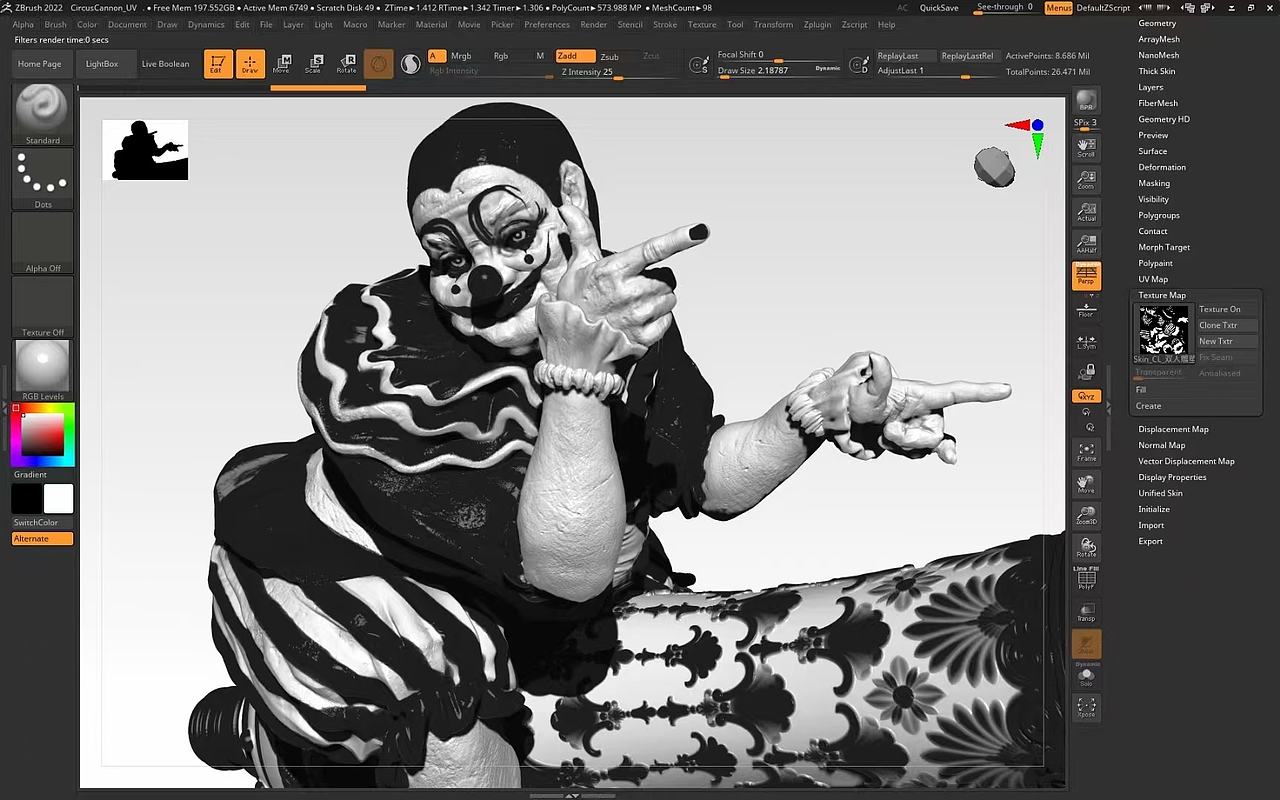This screenshot has width=1280, height=800.
Task: Click the Zoom document icon
Action: point(1086,180)
